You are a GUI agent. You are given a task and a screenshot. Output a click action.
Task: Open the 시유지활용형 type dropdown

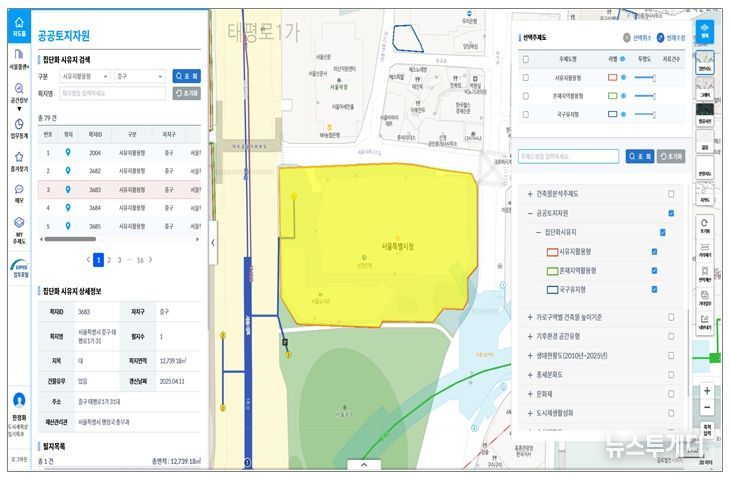[83, 75]
